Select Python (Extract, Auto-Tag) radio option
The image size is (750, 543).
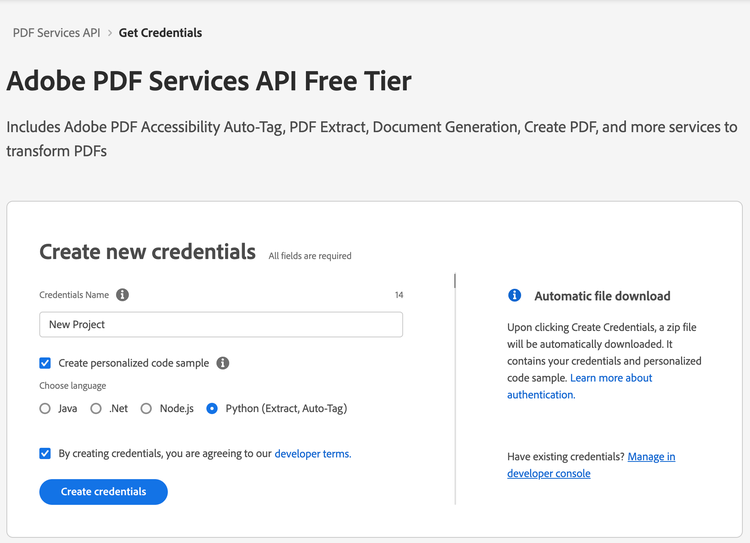tap(212, 409)
